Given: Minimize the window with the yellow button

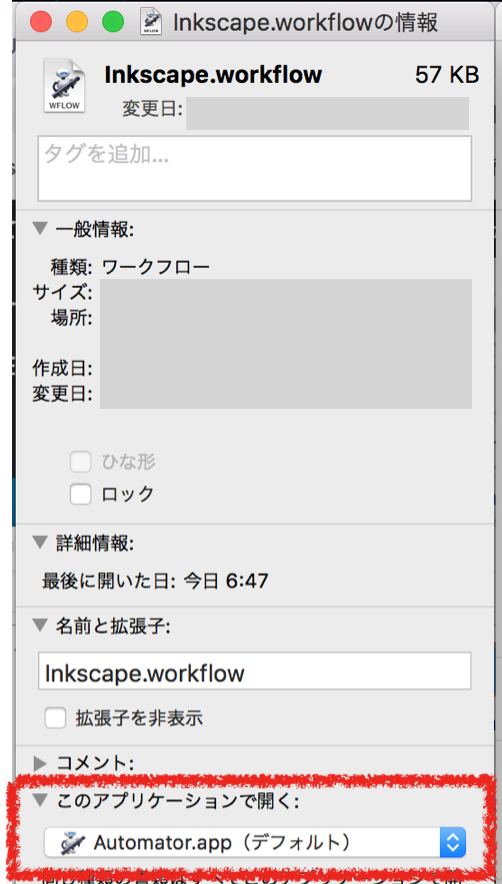Looking at the screenshot, I should tap(77, 22).
